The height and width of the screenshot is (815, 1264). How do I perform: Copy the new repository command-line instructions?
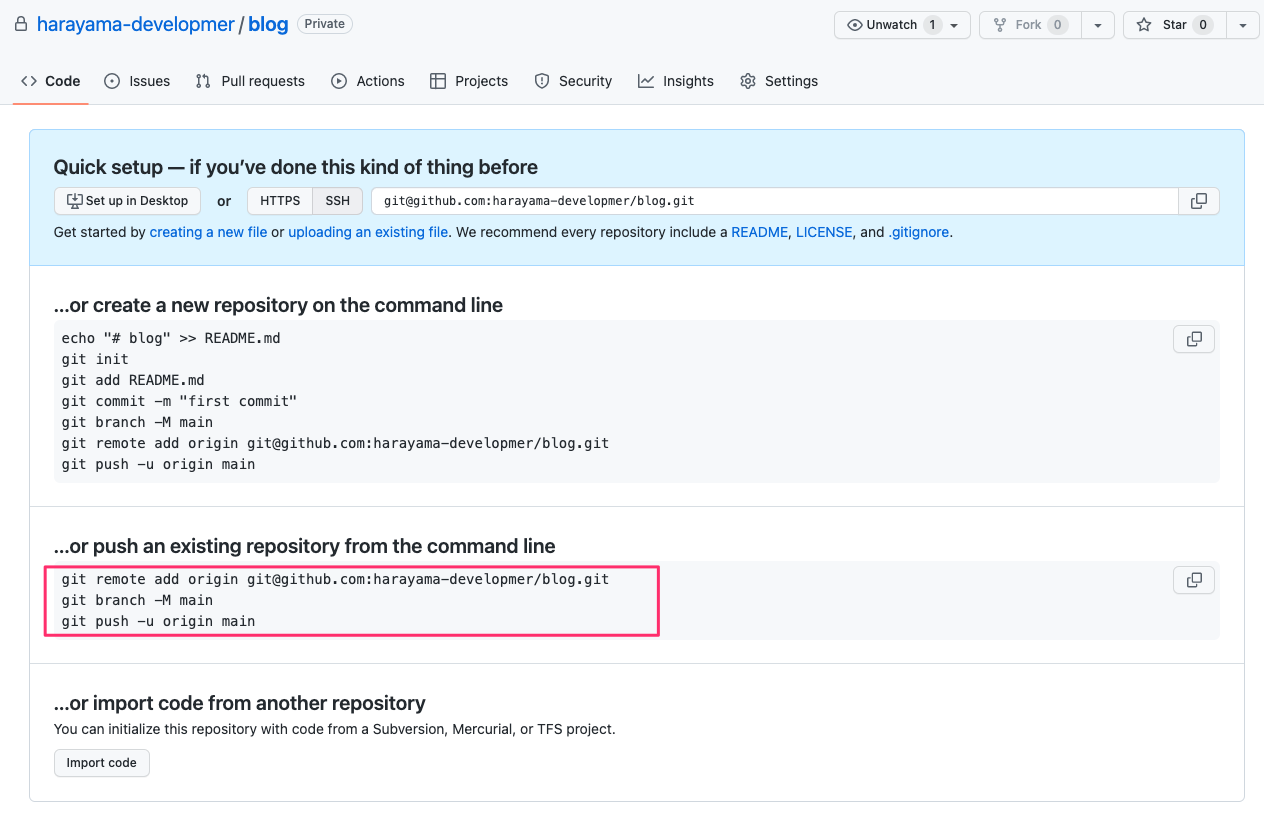tap(1193, 338)
